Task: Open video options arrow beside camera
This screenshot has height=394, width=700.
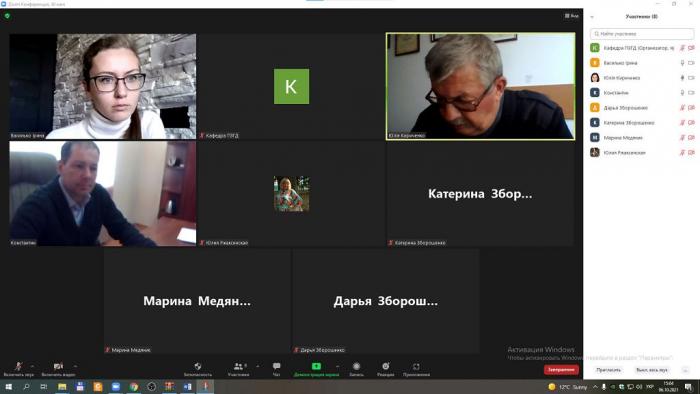Action: (x=75, y=366)
